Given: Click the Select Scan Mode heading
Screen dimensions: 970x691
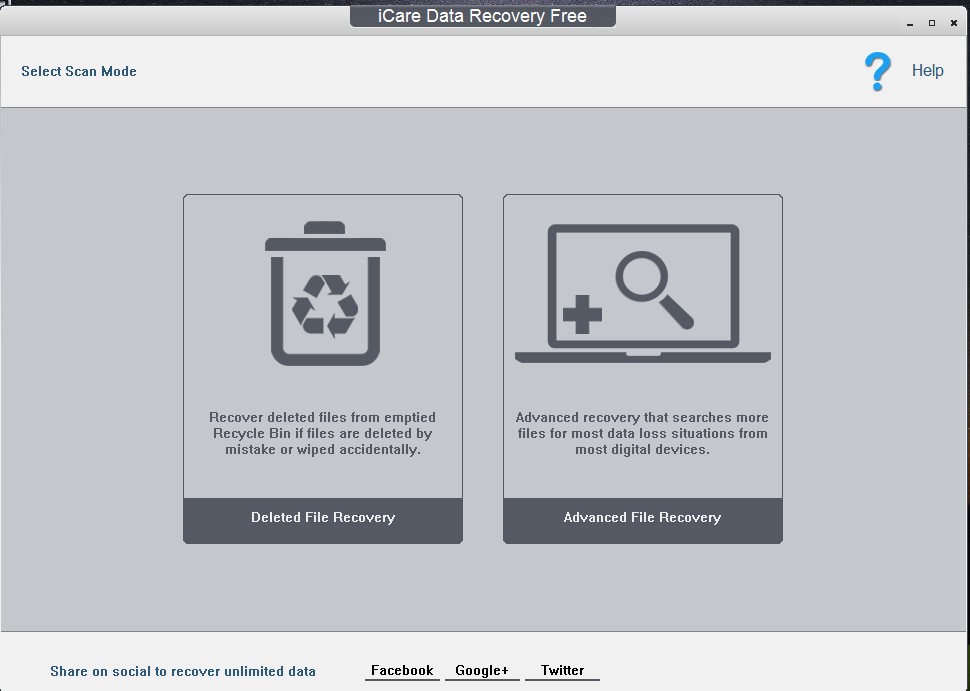Looking at the screenshot, I should pos(78,71).
